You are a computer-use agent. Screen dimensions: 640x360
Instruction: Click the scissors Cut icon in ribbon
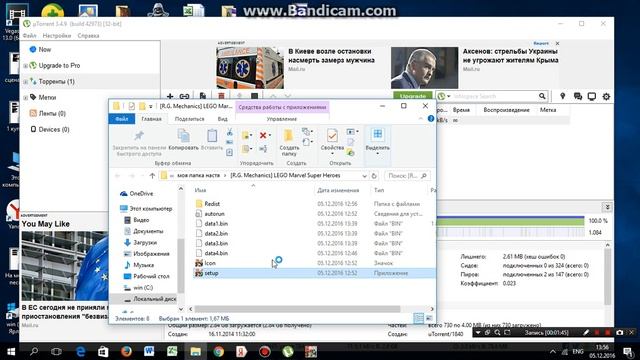click(229, 132)
